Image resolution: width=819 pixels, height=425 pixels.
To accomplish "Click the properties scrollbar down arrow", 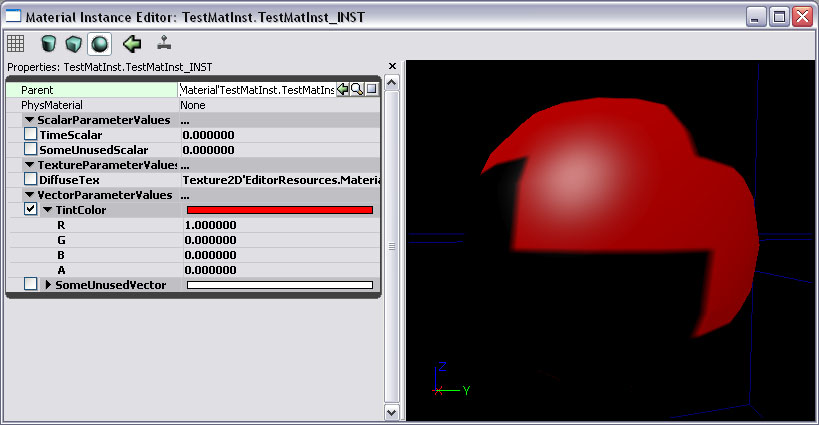I will pyautogui.click(x=392, y=412).
